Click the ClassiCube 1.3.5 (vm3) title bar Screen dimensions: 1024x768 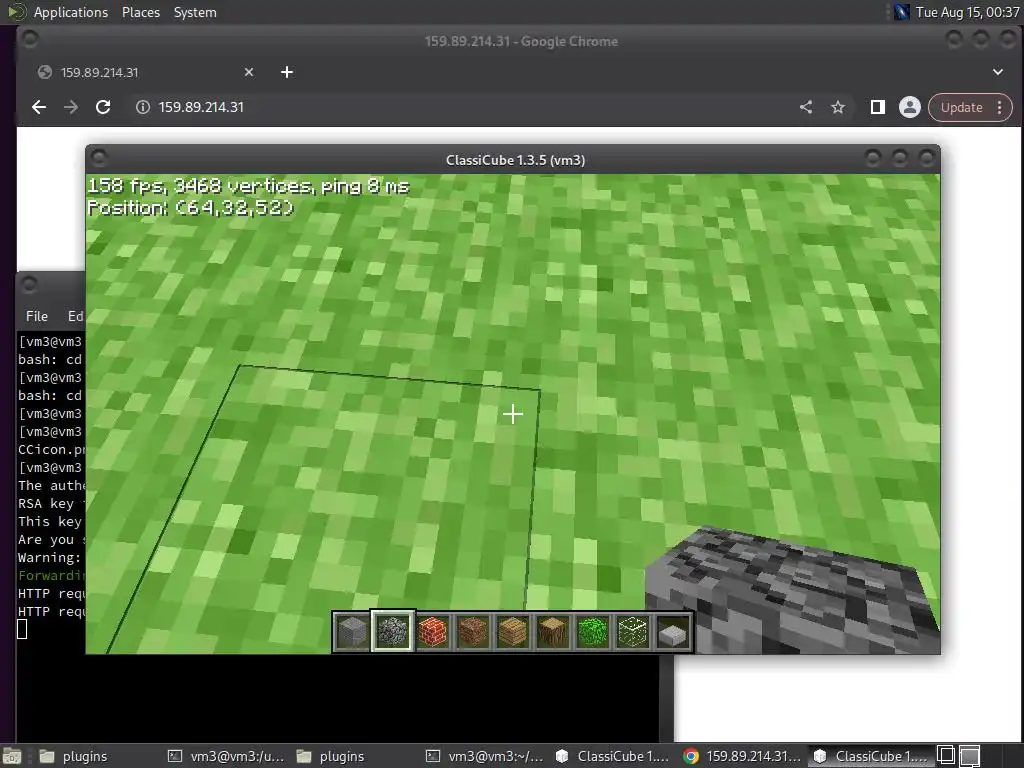515,160
